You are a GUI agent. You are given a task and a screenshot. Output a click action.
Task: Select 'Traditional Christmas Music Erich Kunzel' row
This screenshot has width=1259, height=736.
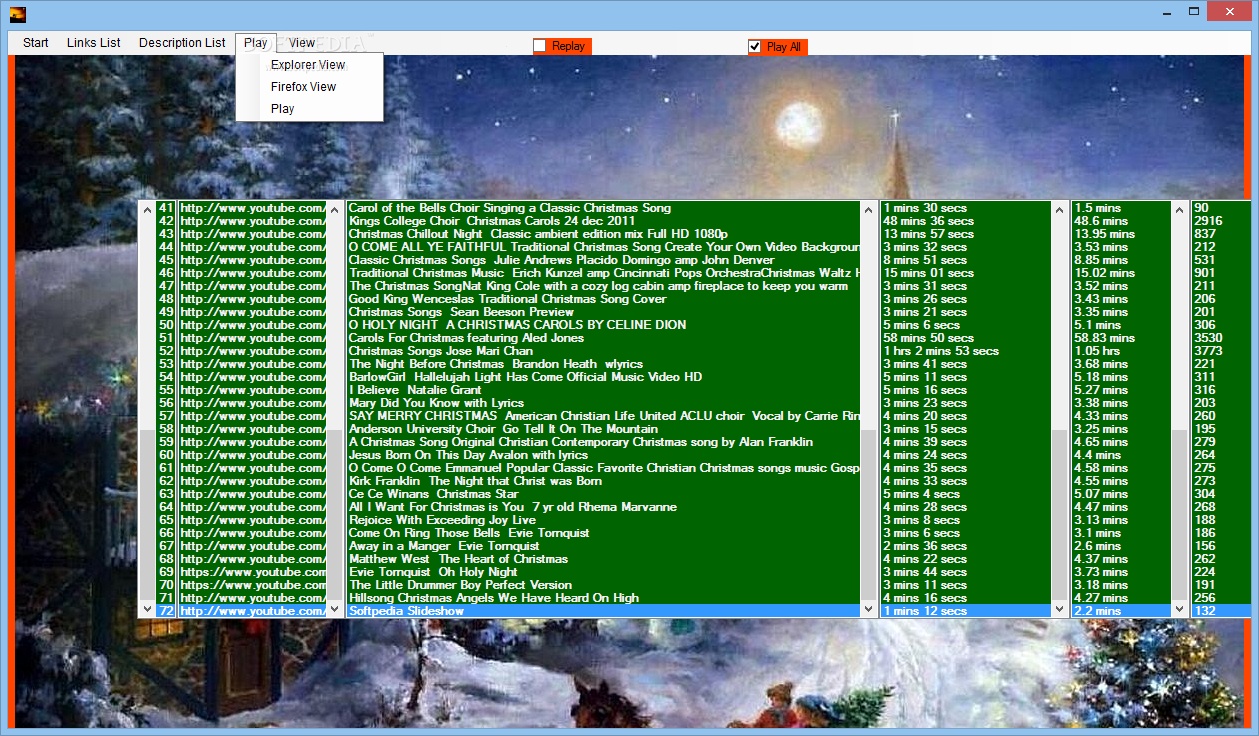[x=603, y=273]
